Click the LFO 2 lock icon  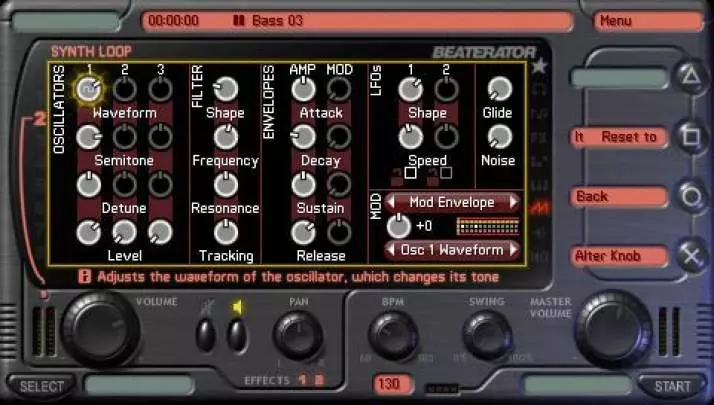(433, 178)
